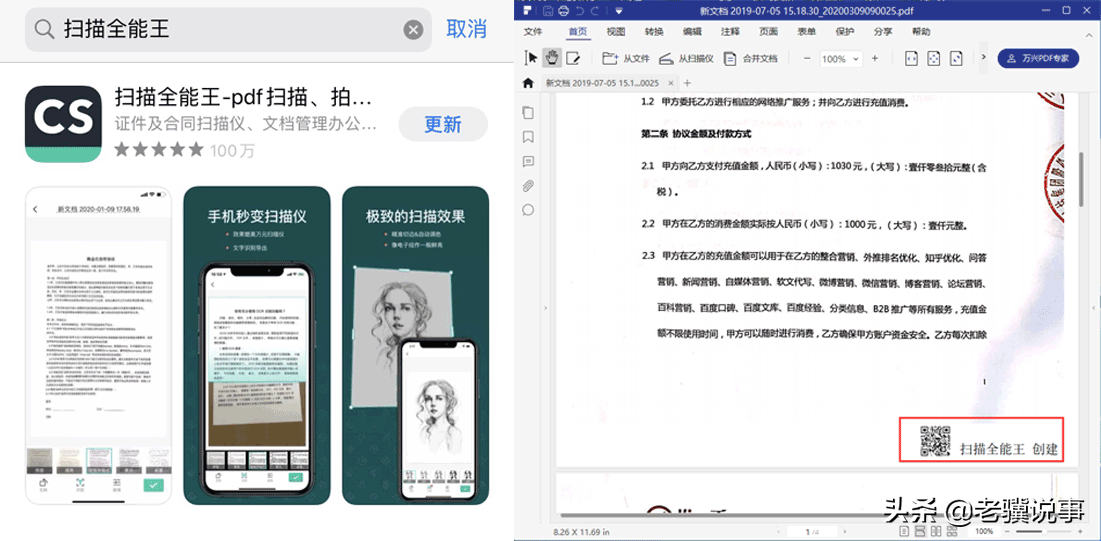Clear the App Store search field text
1101x541 pixels.
point(413,30)
